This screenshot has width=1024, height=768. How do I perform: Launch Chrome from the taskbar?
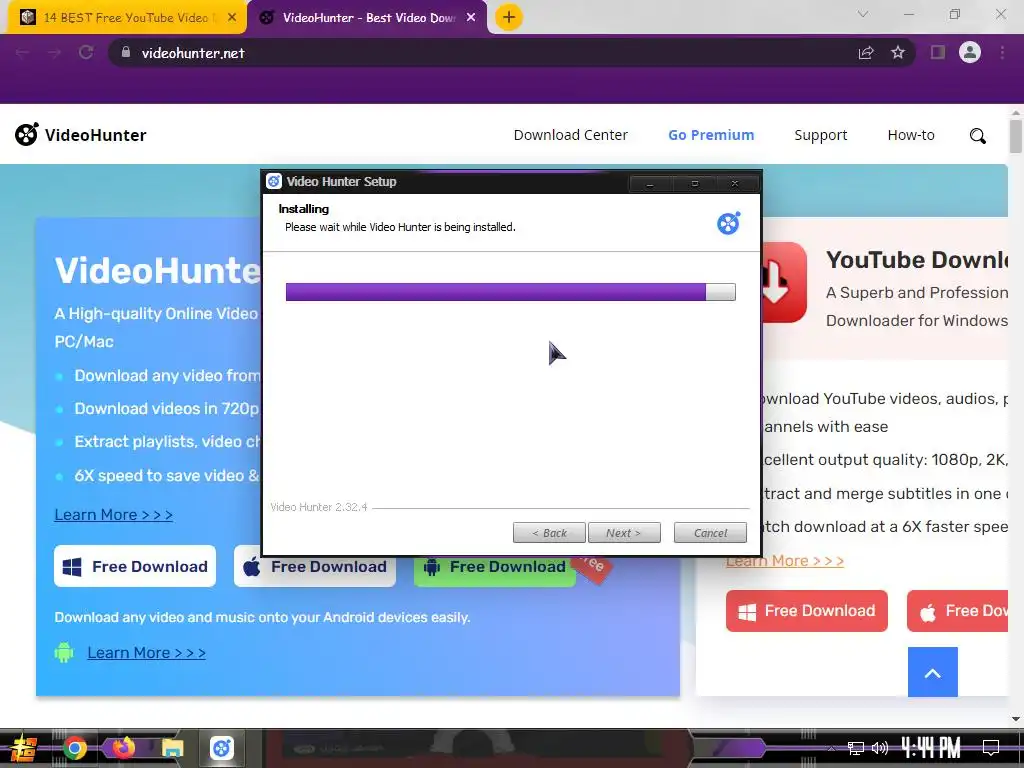(x=75, y=748)
